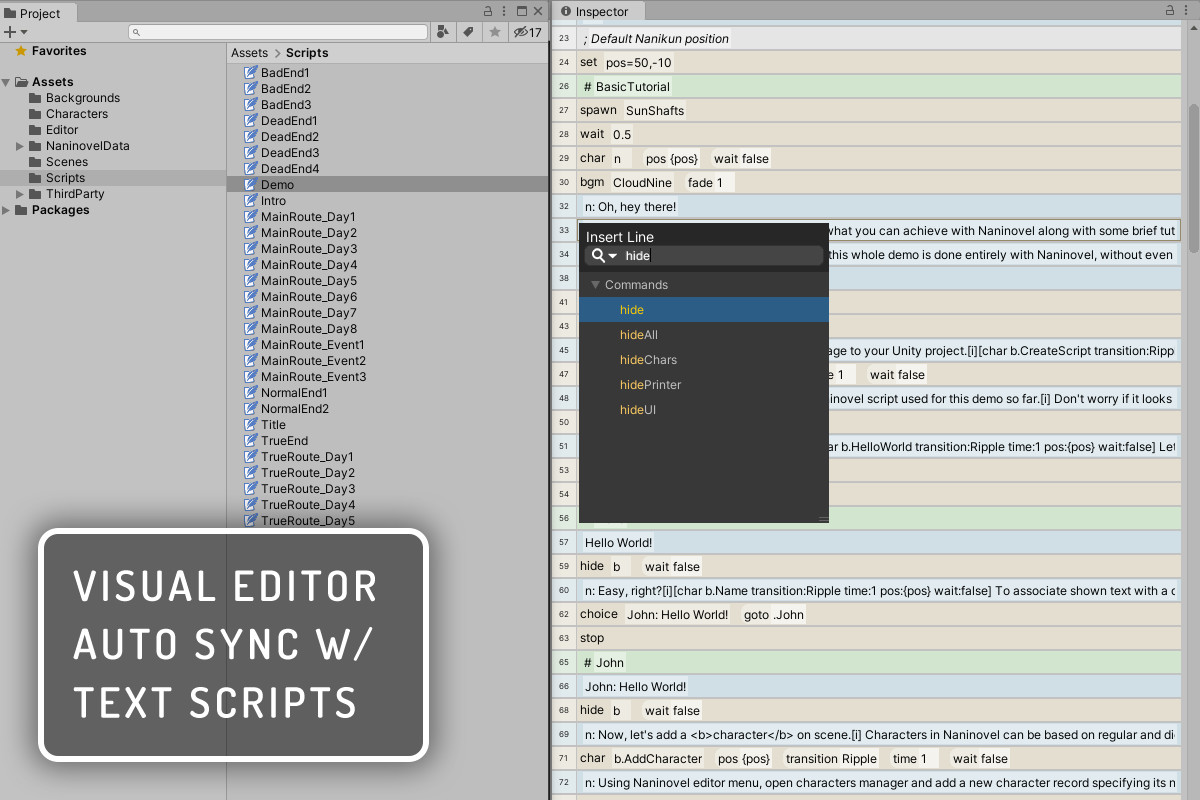Viewport: 1200px width, 800px height.
Task: Select hideAll from the command list
Action: click(639, 335)
